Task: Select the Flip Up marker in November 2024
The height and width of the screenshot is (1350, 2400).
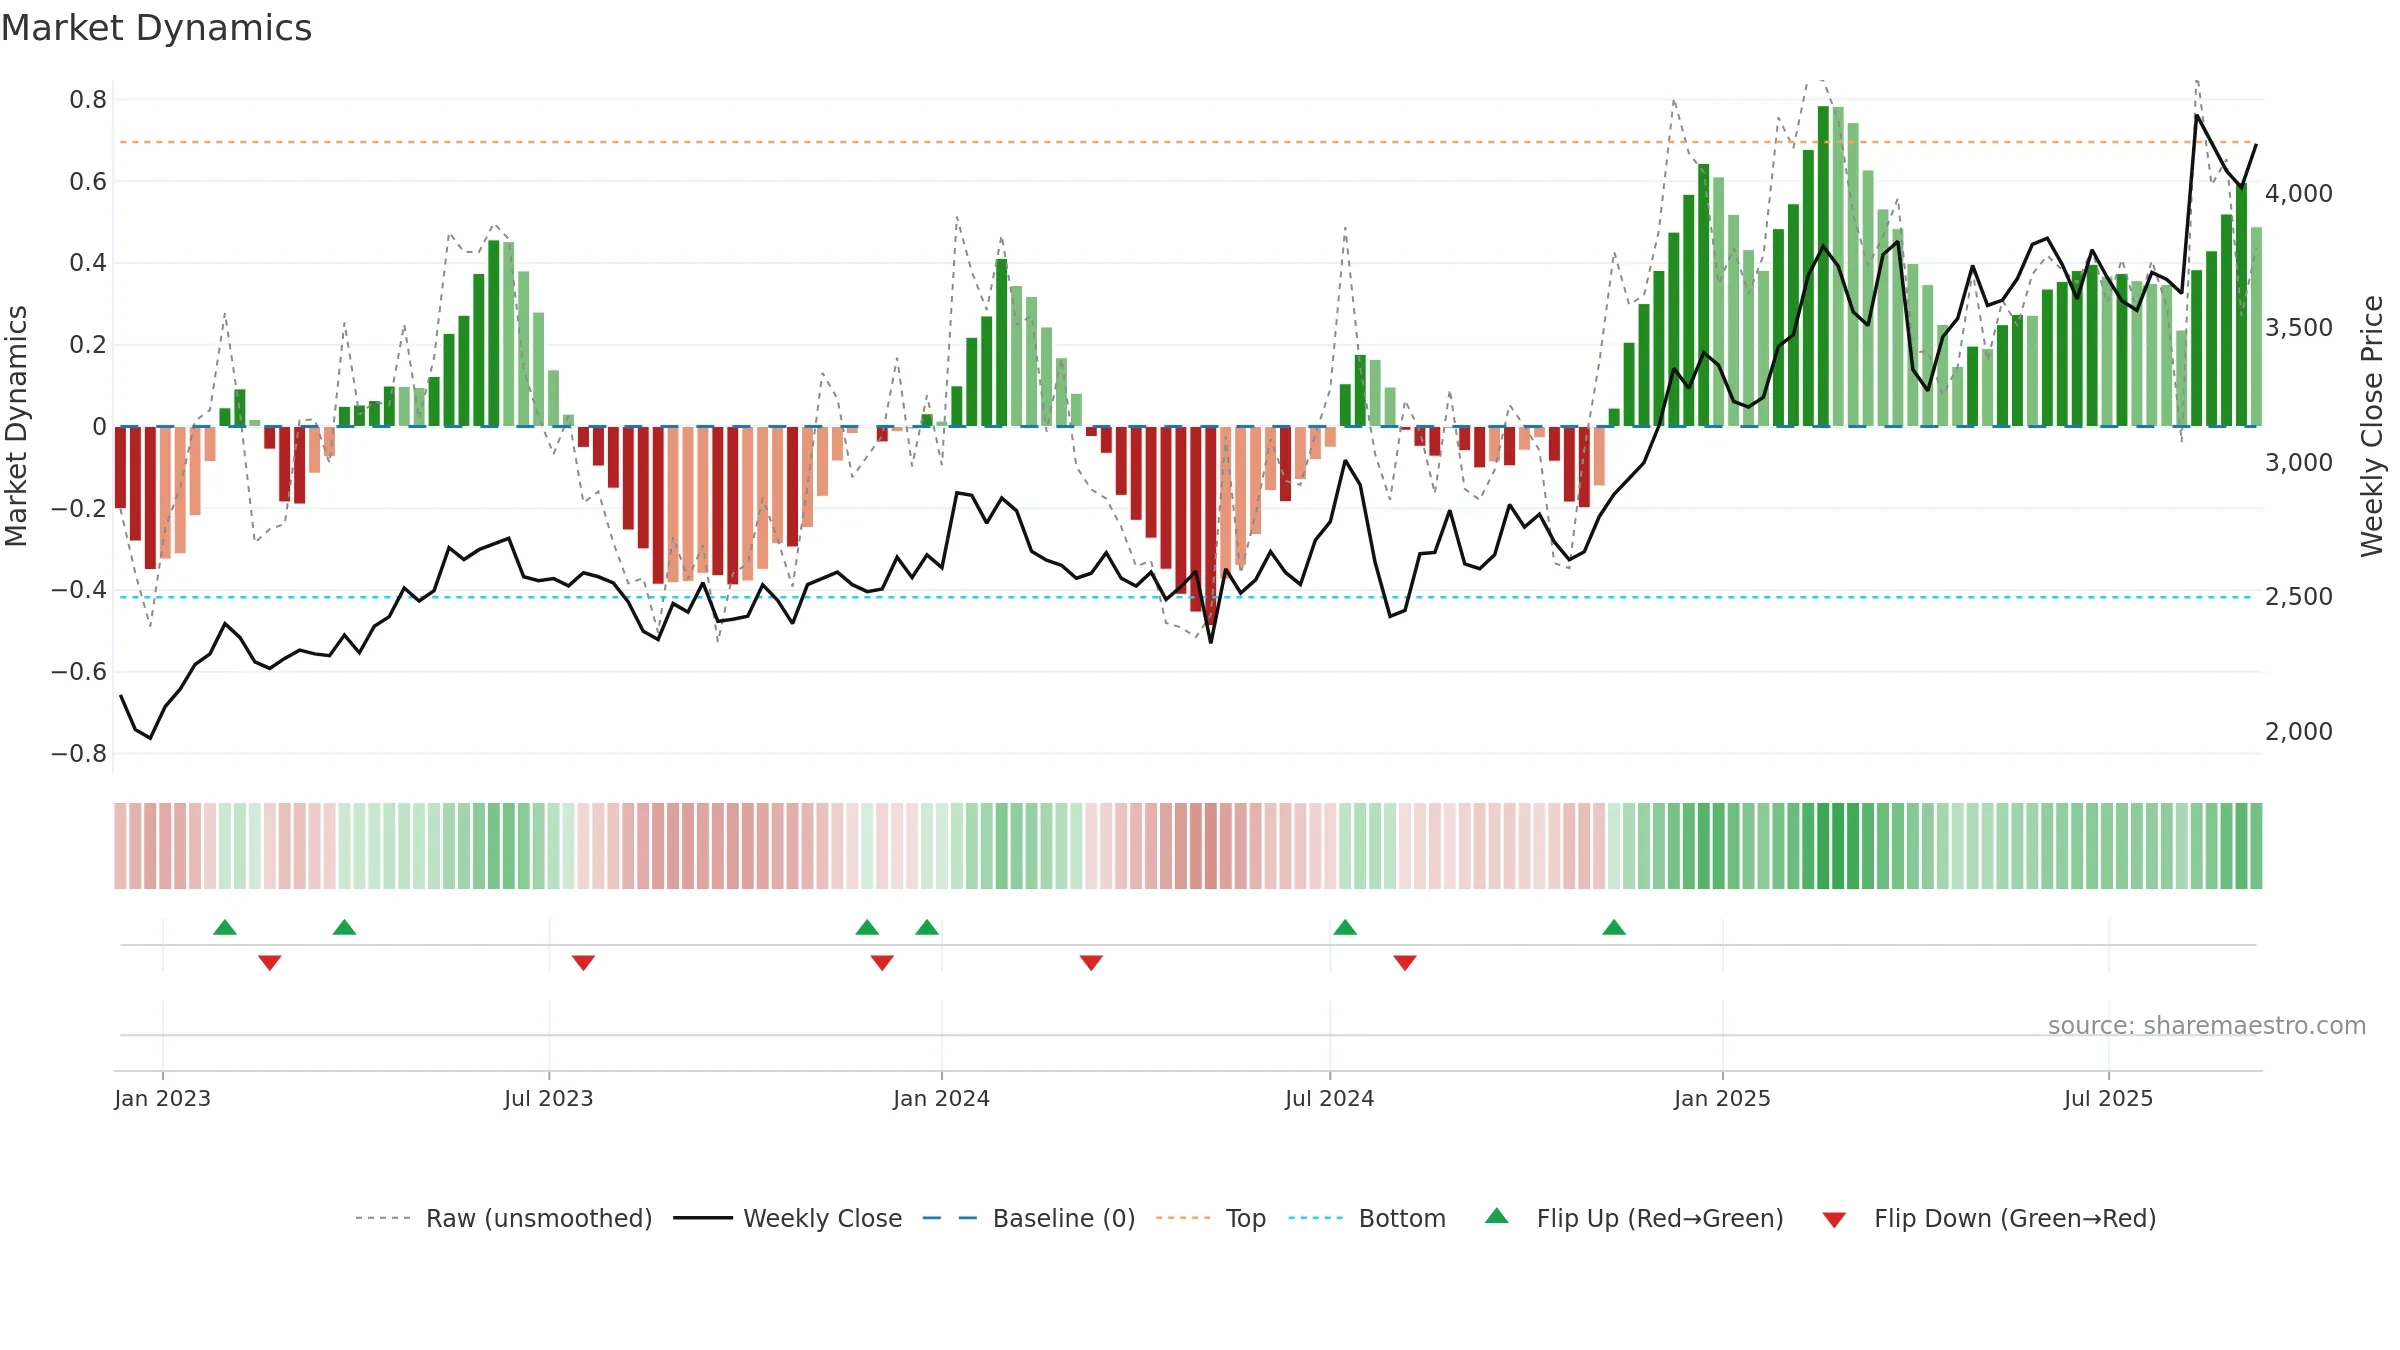Action: tap(1614, 927)
